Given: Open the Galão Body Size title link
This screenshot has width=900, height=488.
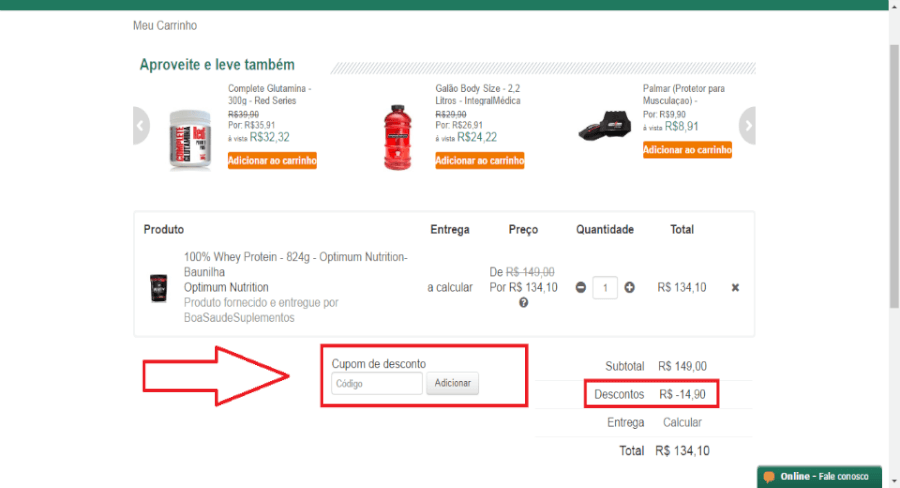Looking at the screenshot, I should tap(478, 95).
